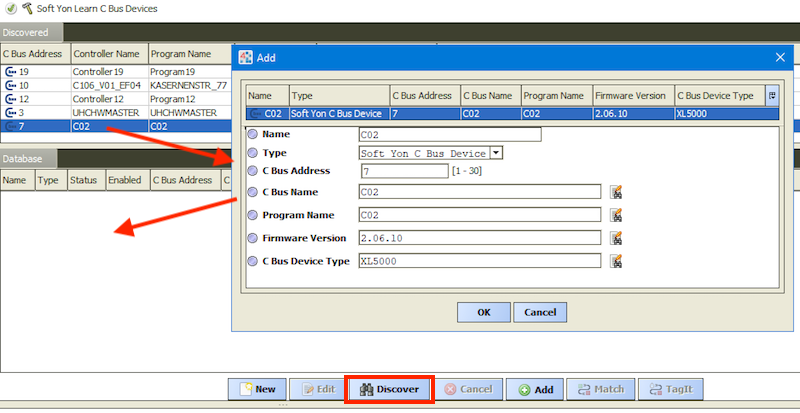Viewport: 800px width, 413px height.
Task: Select the Discovered tab
Action: (x=31, y=32)
